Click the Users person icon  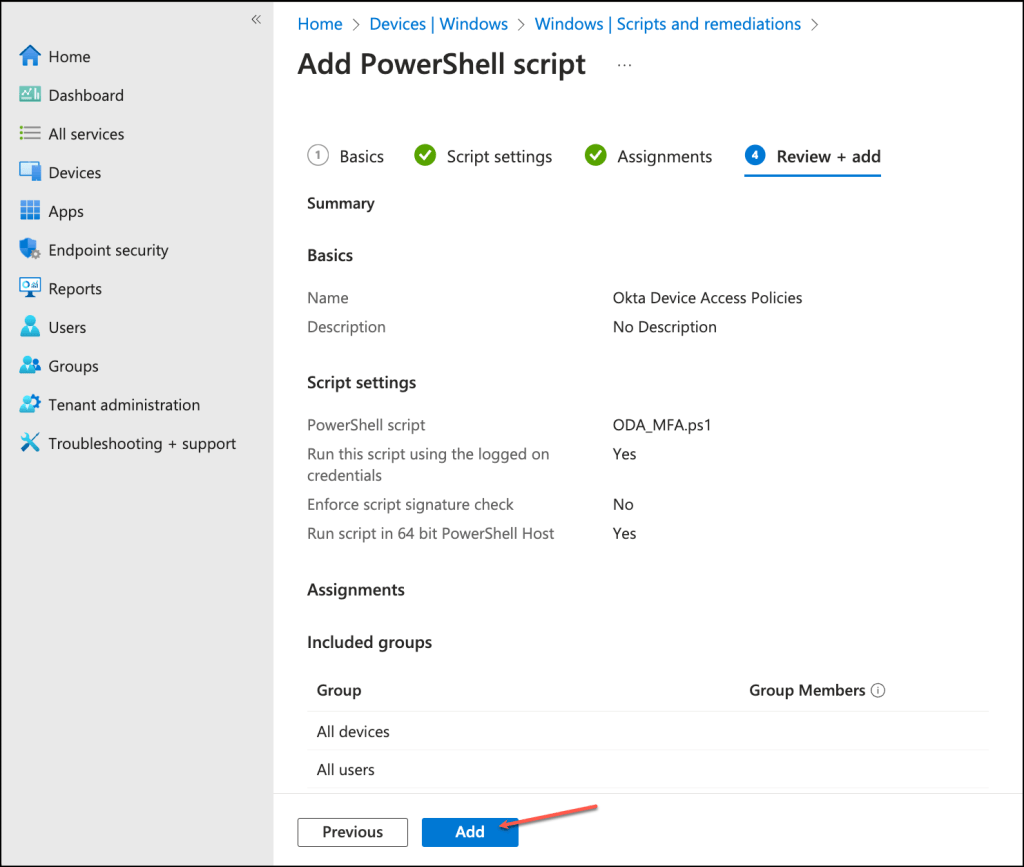(x=30, y=327)
